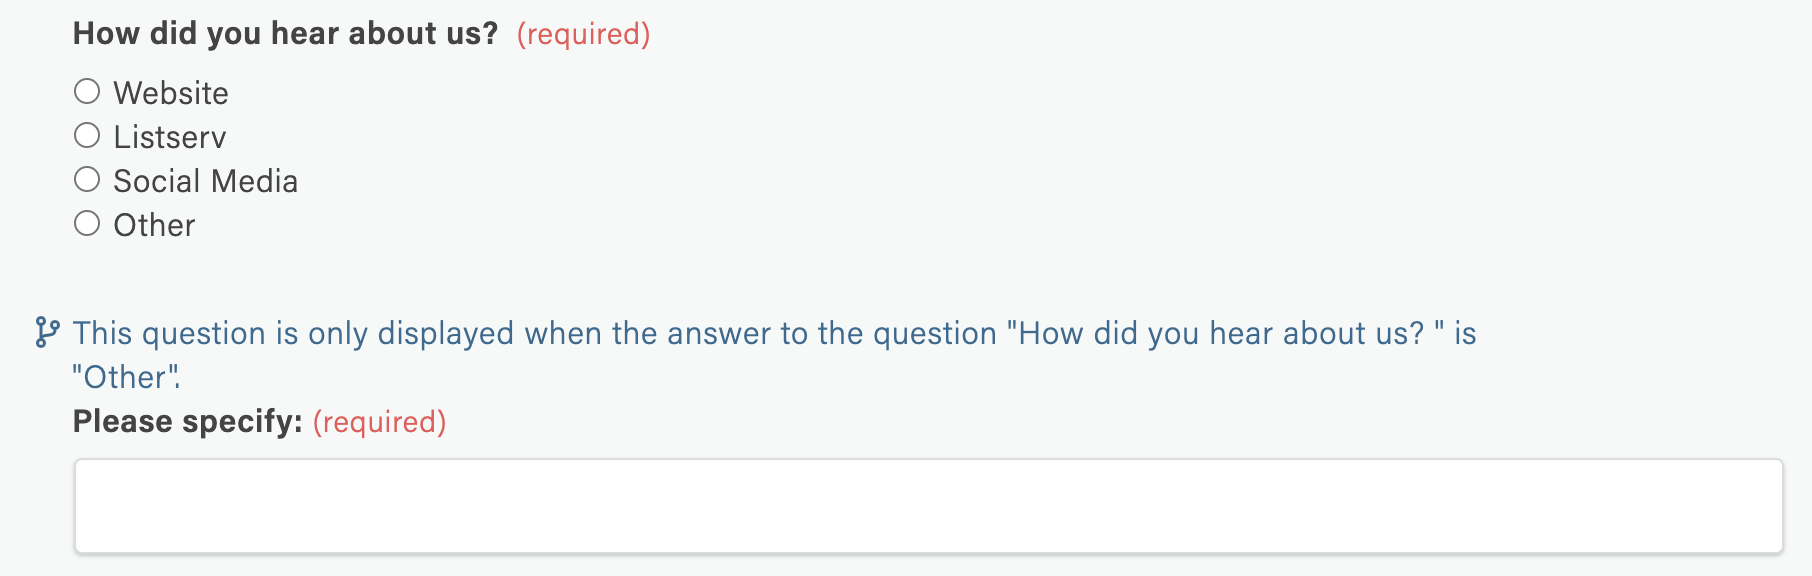Choose the Listserv radio option

click(x=87, y=135)
